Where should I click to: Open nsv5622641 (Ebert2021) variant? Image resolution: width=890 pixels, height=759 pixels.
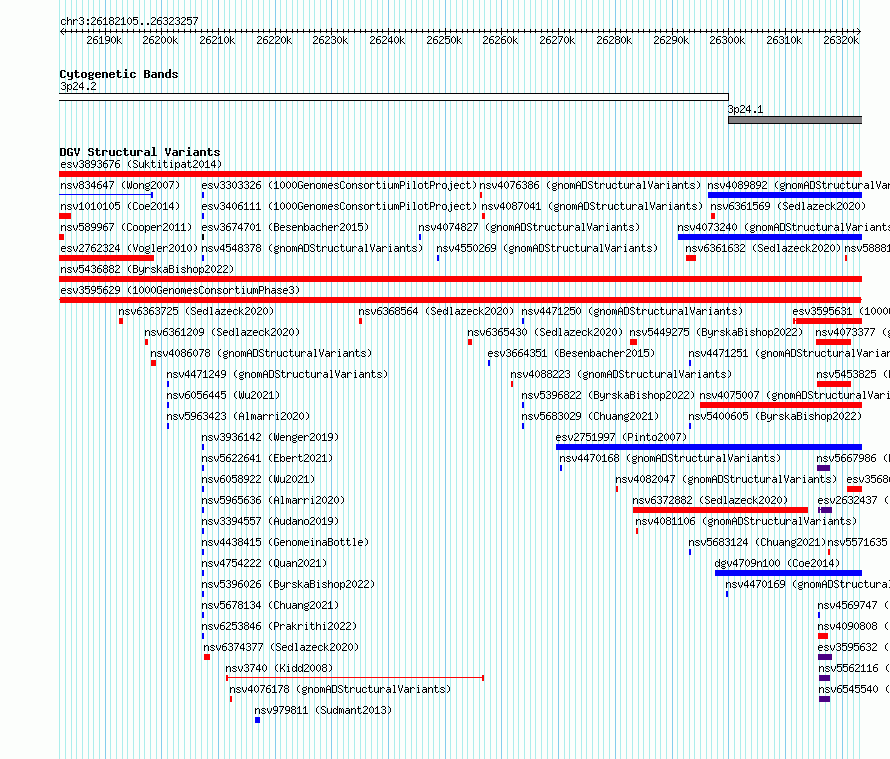coord(267,459)
